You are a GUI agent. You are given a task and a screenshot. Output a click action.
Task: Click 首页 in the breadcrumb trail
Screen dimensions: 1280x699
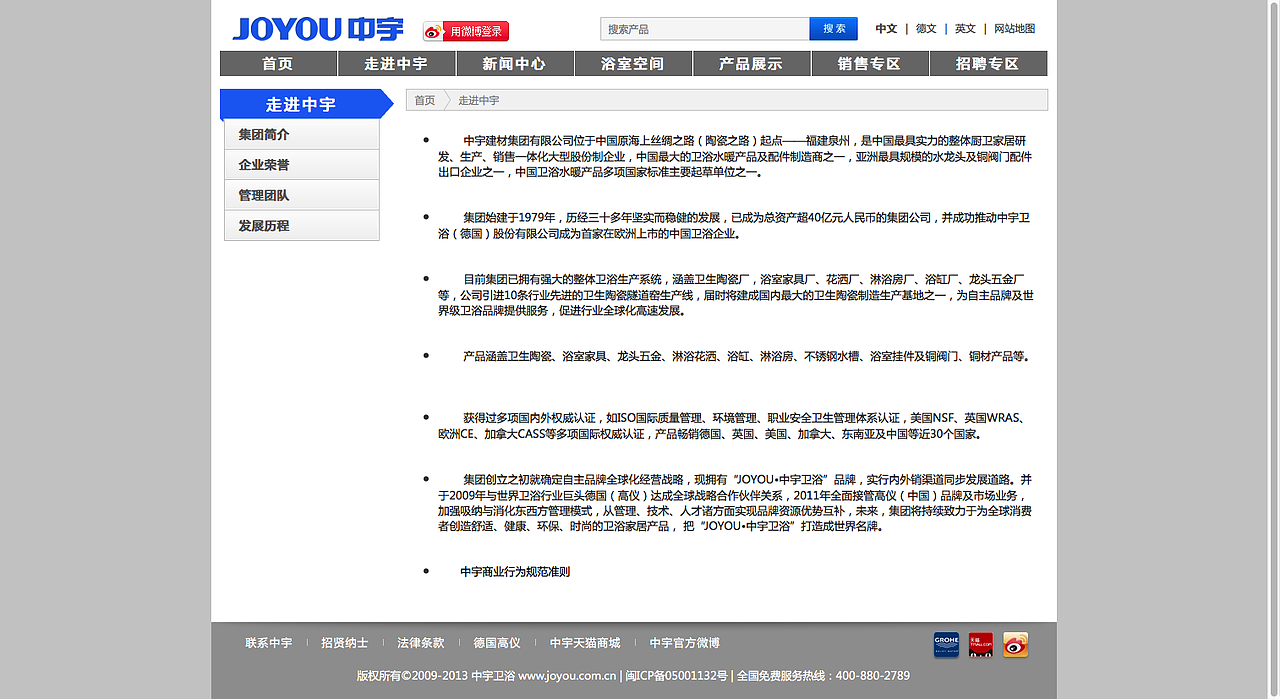click(423, 100)
